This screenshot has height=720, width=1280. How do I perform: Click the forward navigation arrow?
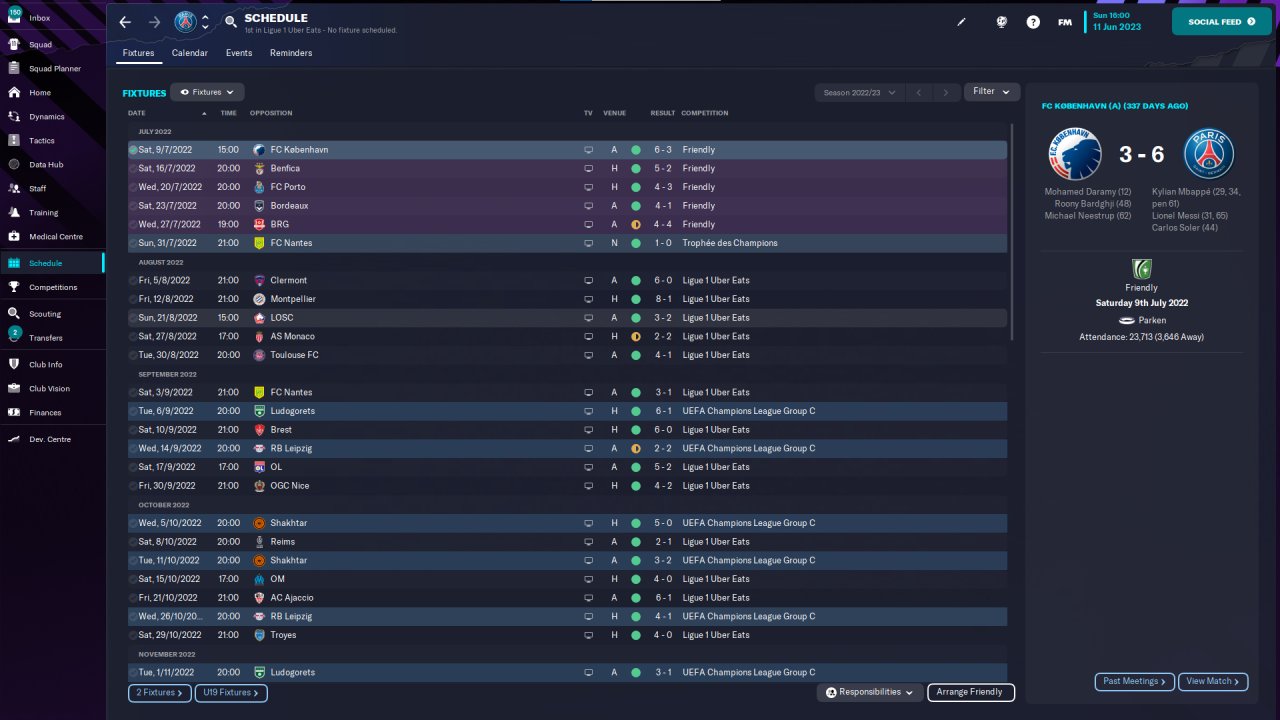[154, 22]
